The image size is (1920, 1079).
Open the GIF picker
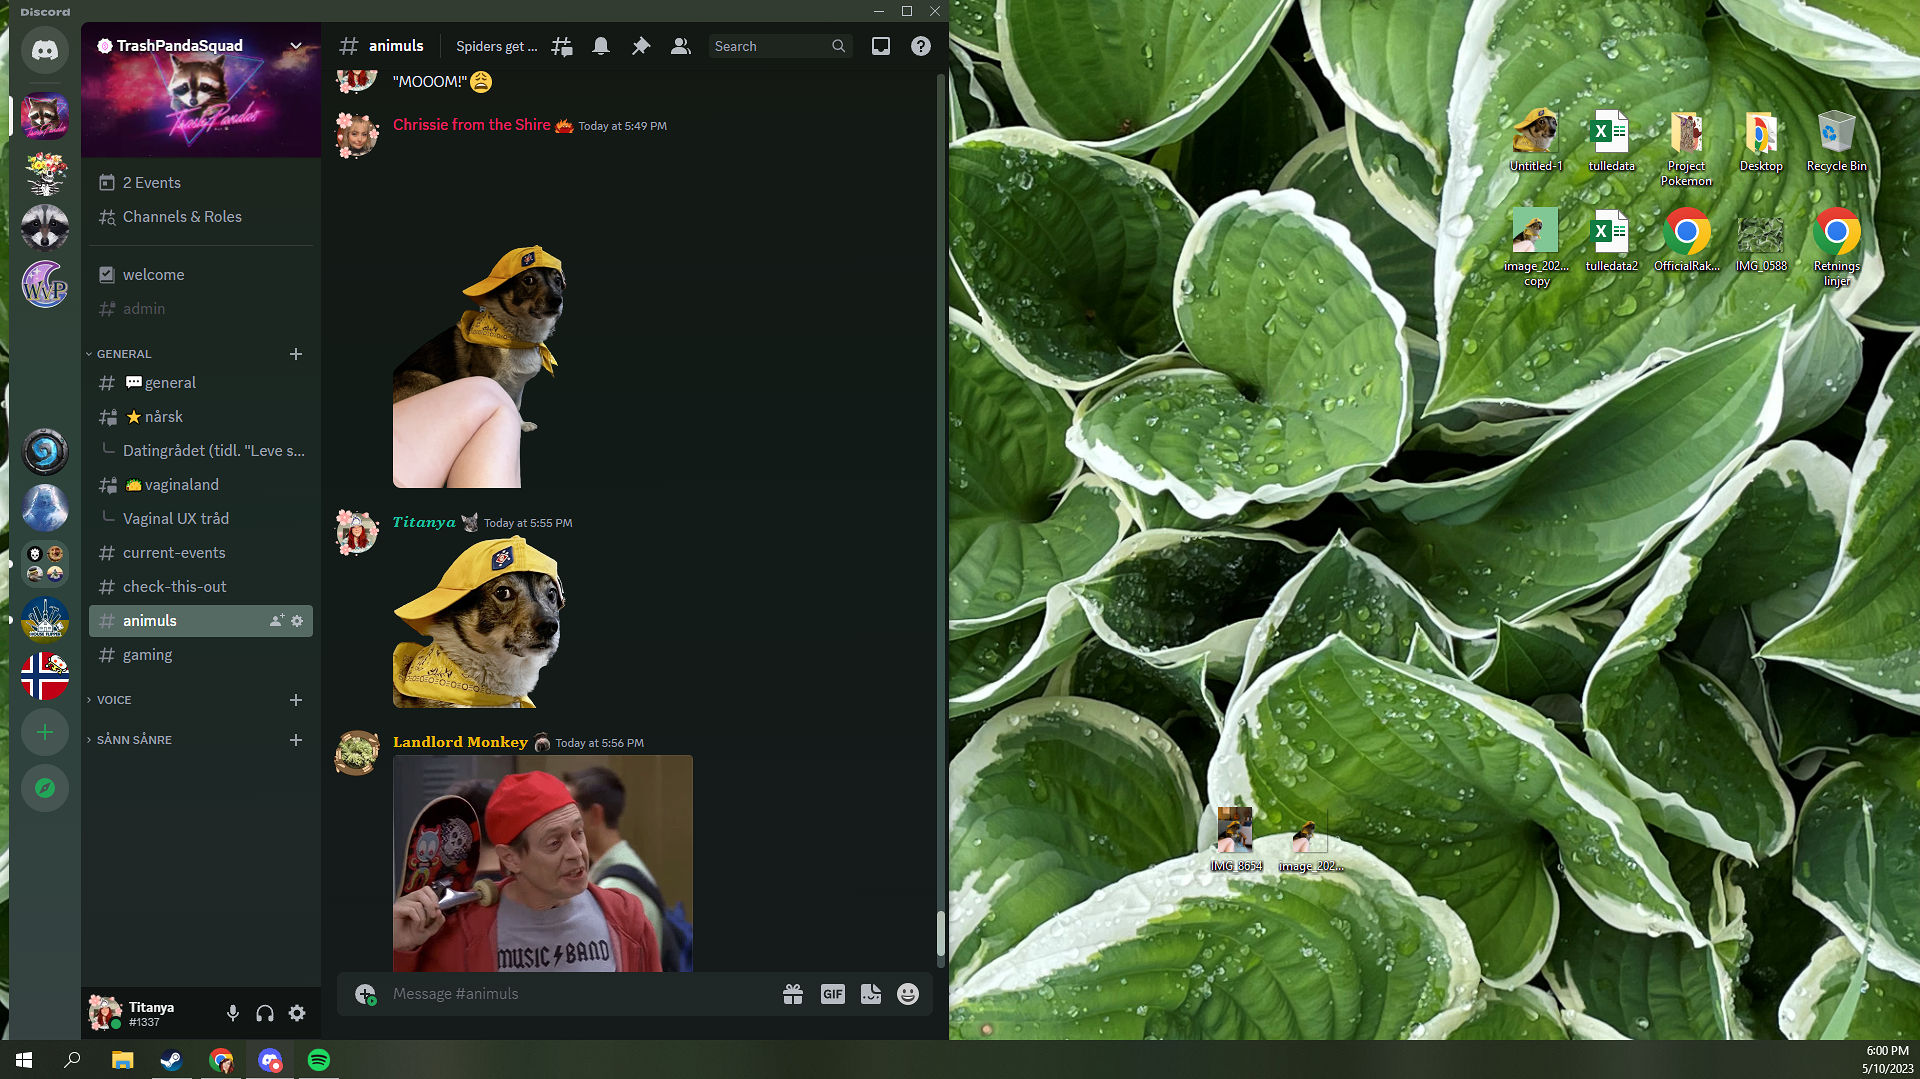tap(832, 993)
